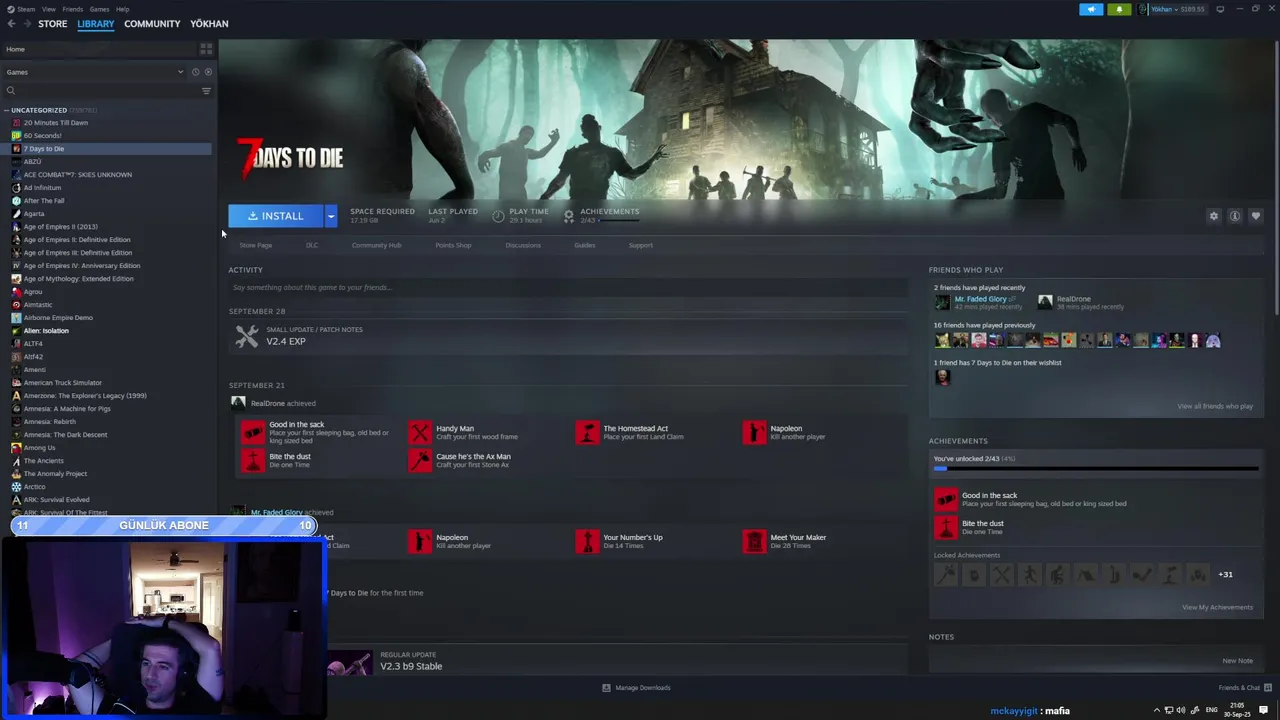1280x720 pixels.
Task: Click View all friends who play
Action: coord(1215,406)
